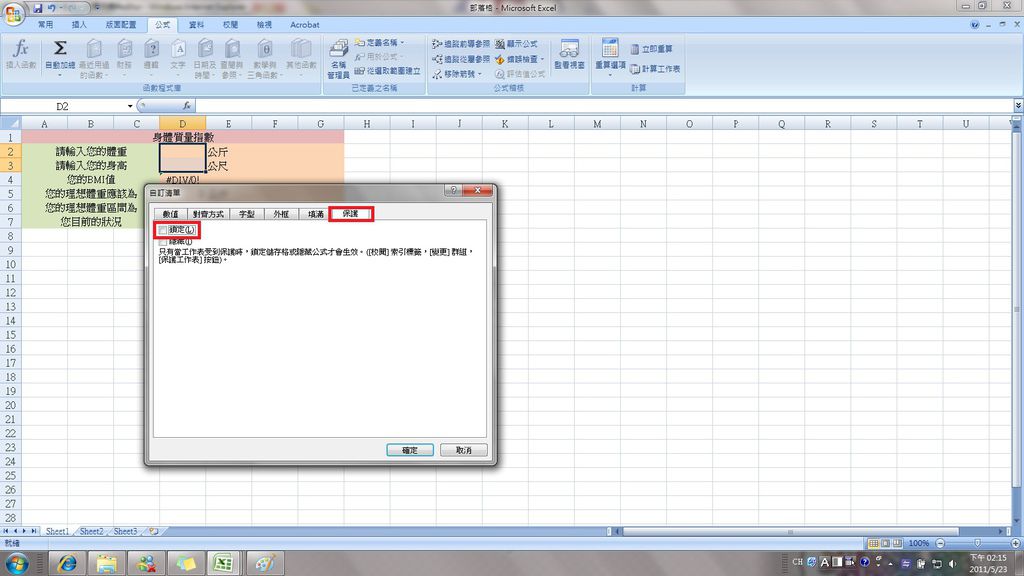This screenshot has width=1024, height=576.
Task: Click column header M
Action: tap(597, 123)
